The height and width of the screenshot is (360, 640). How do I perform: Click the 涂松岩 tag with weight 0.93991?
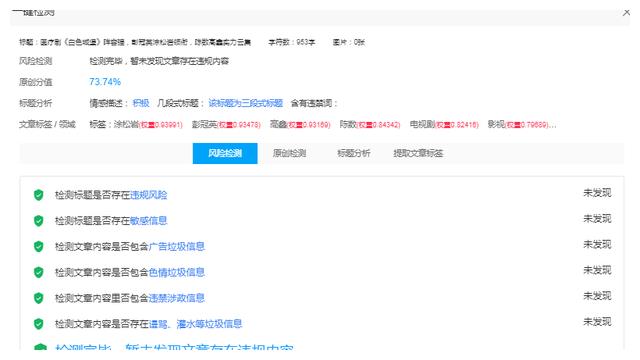pyautogui.click(x=148, y=124)
